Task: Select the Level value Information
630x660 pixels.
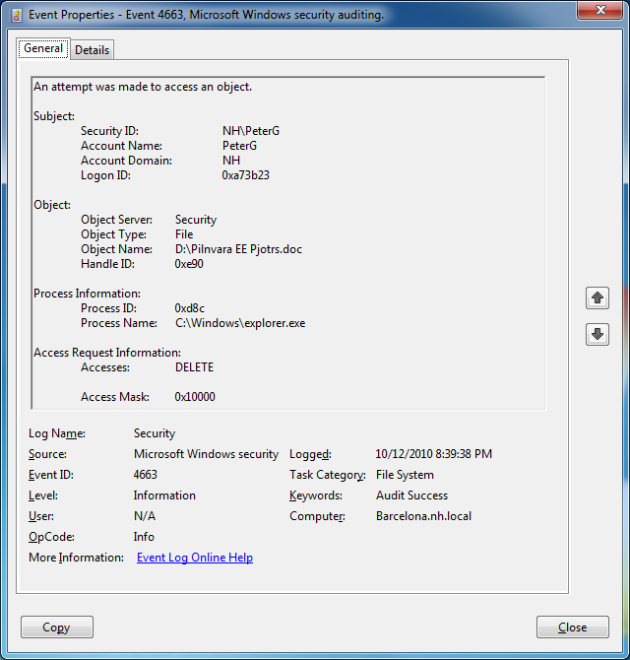Action: 165,495
